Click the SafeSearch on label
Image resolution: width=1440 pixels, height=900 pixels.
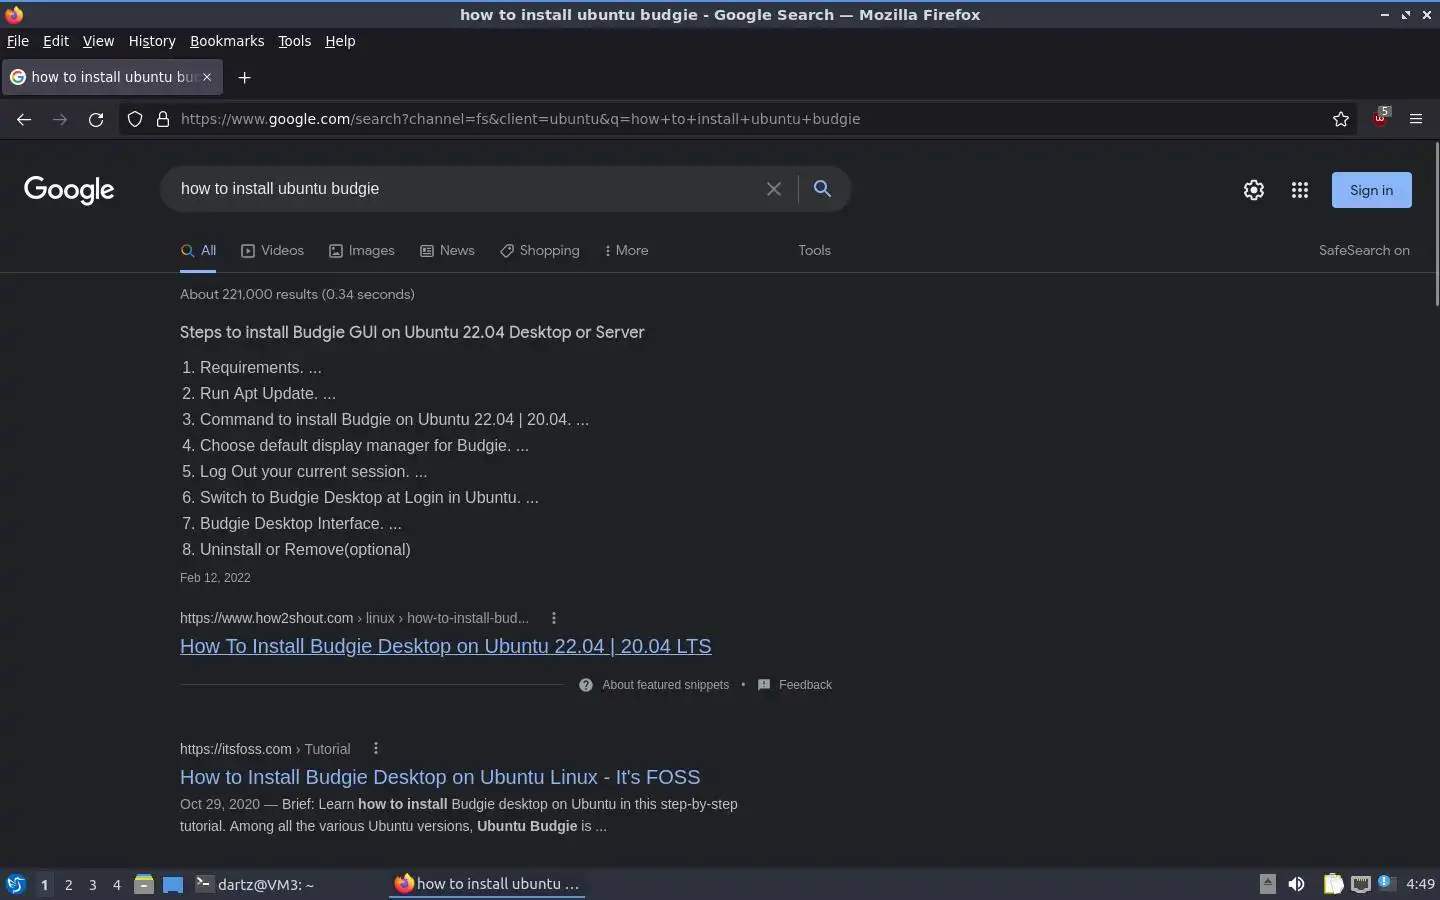(1364, 250)
